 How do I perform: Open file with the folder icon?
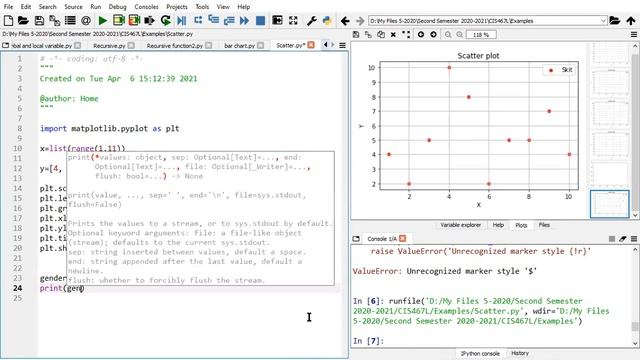coord(23,20)
